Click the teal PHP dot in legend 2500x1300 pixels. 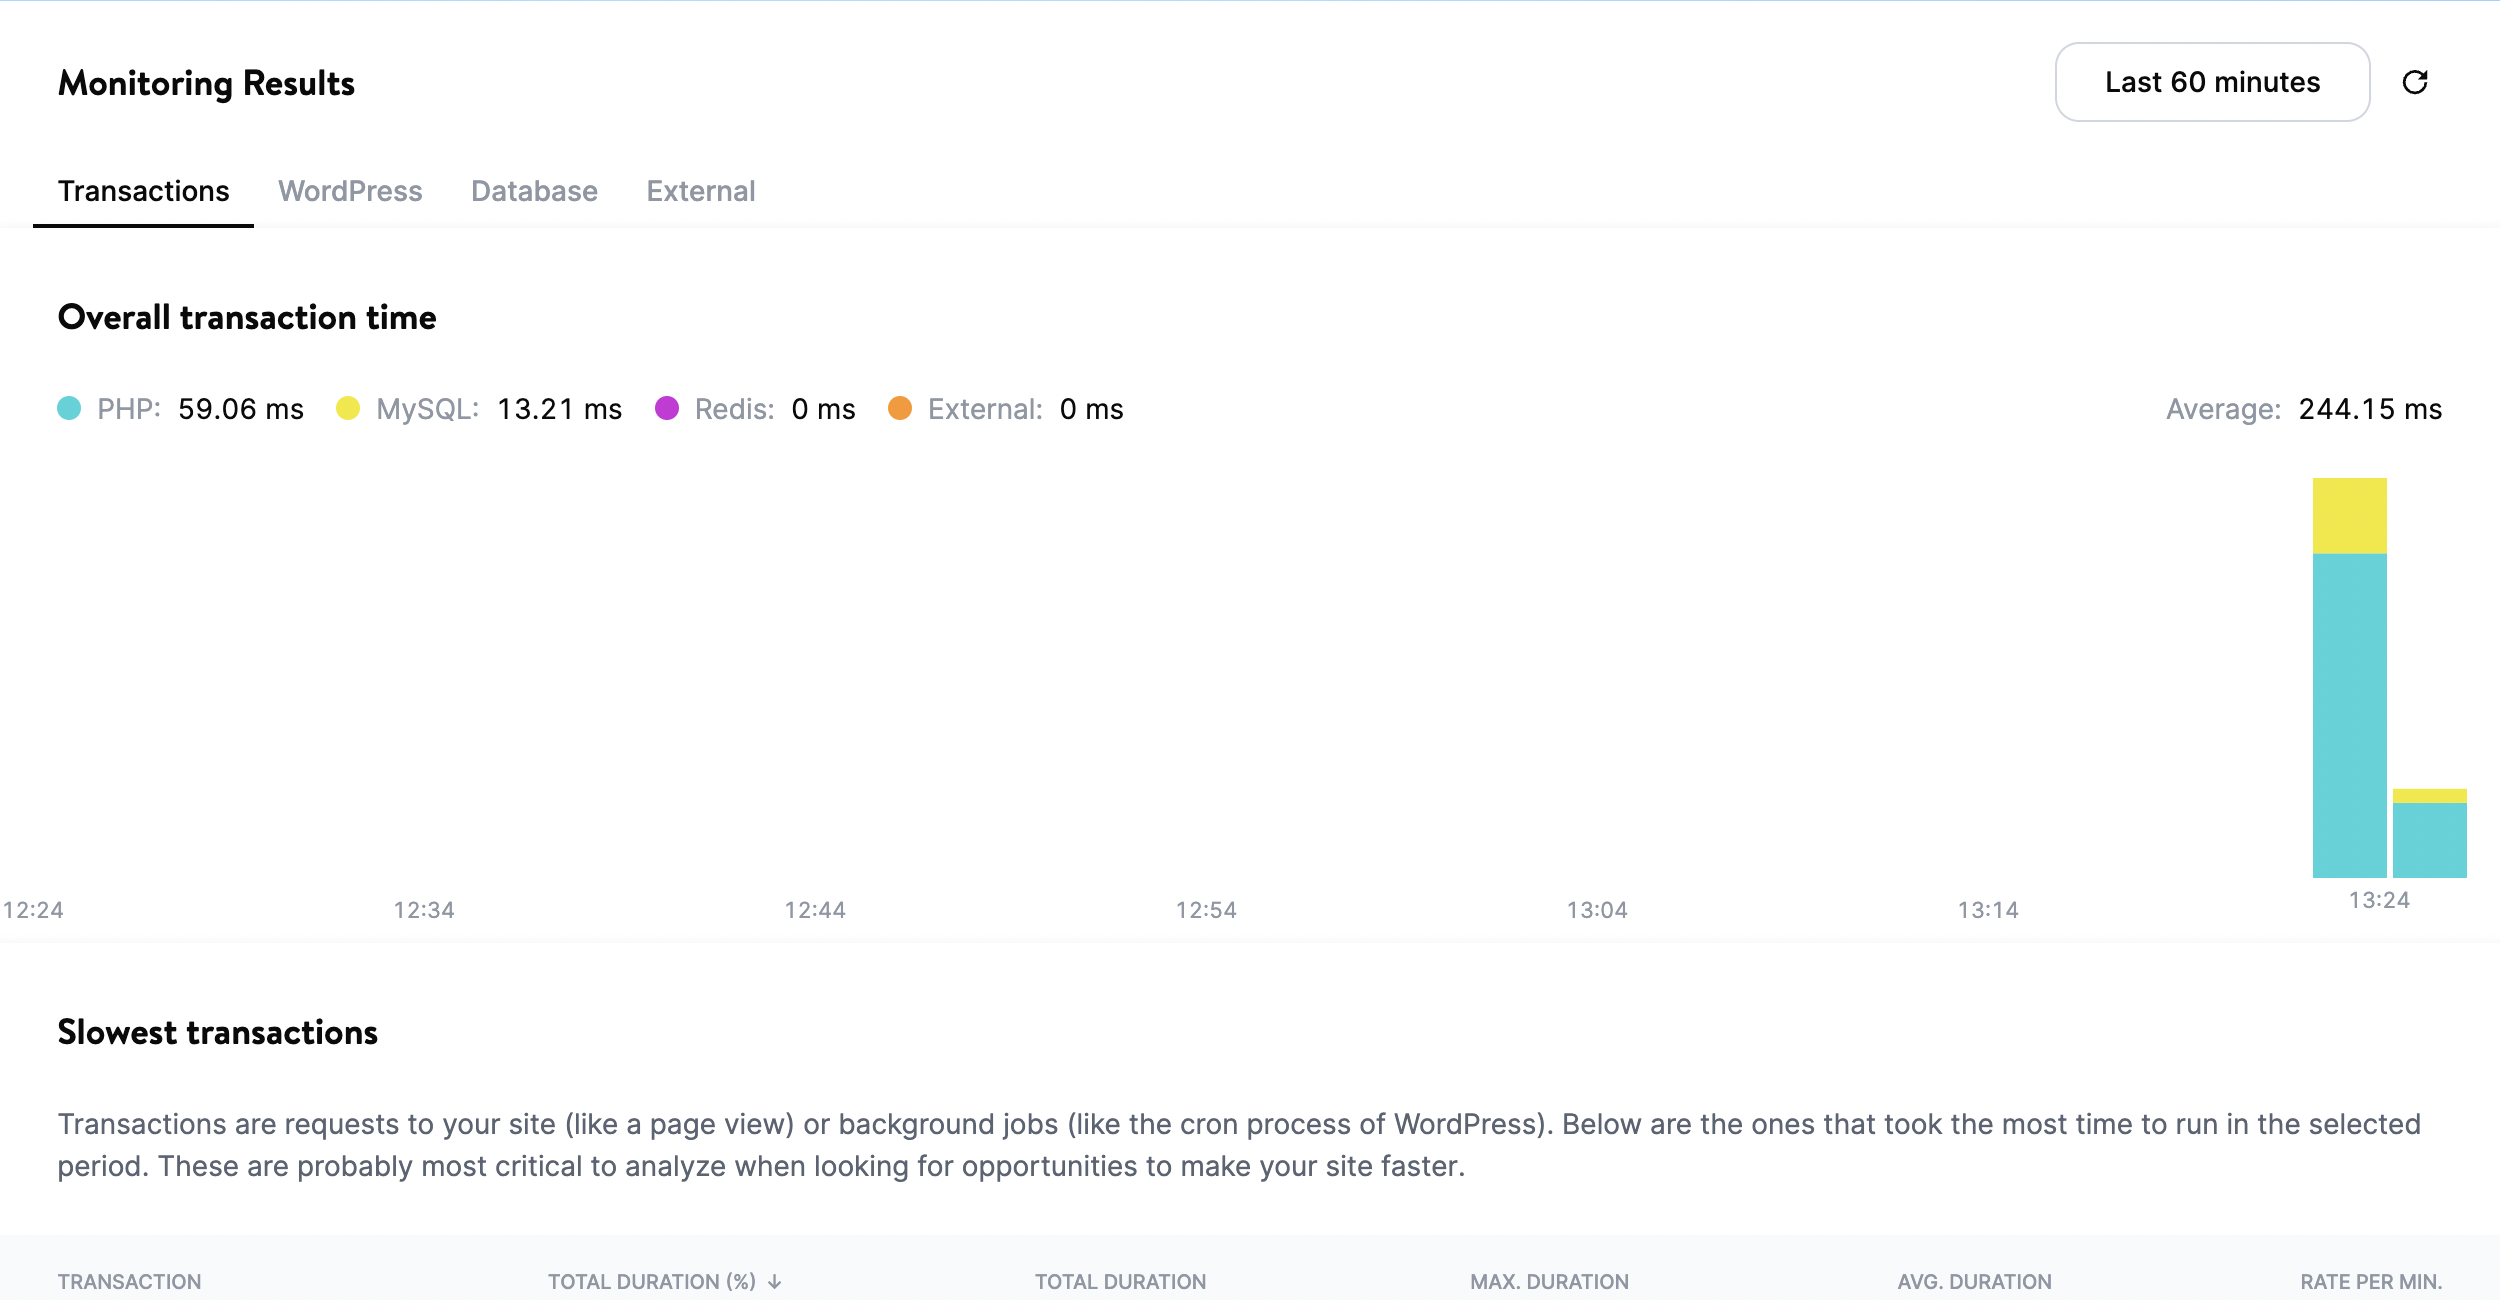point(68,408)
